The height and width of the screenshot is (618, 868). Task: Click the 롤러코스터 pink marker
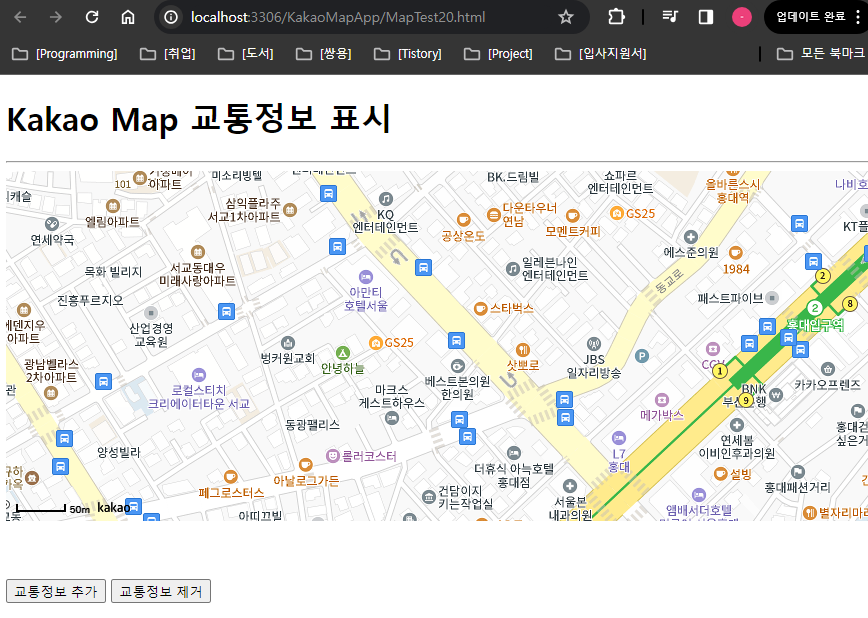(333, 456)
